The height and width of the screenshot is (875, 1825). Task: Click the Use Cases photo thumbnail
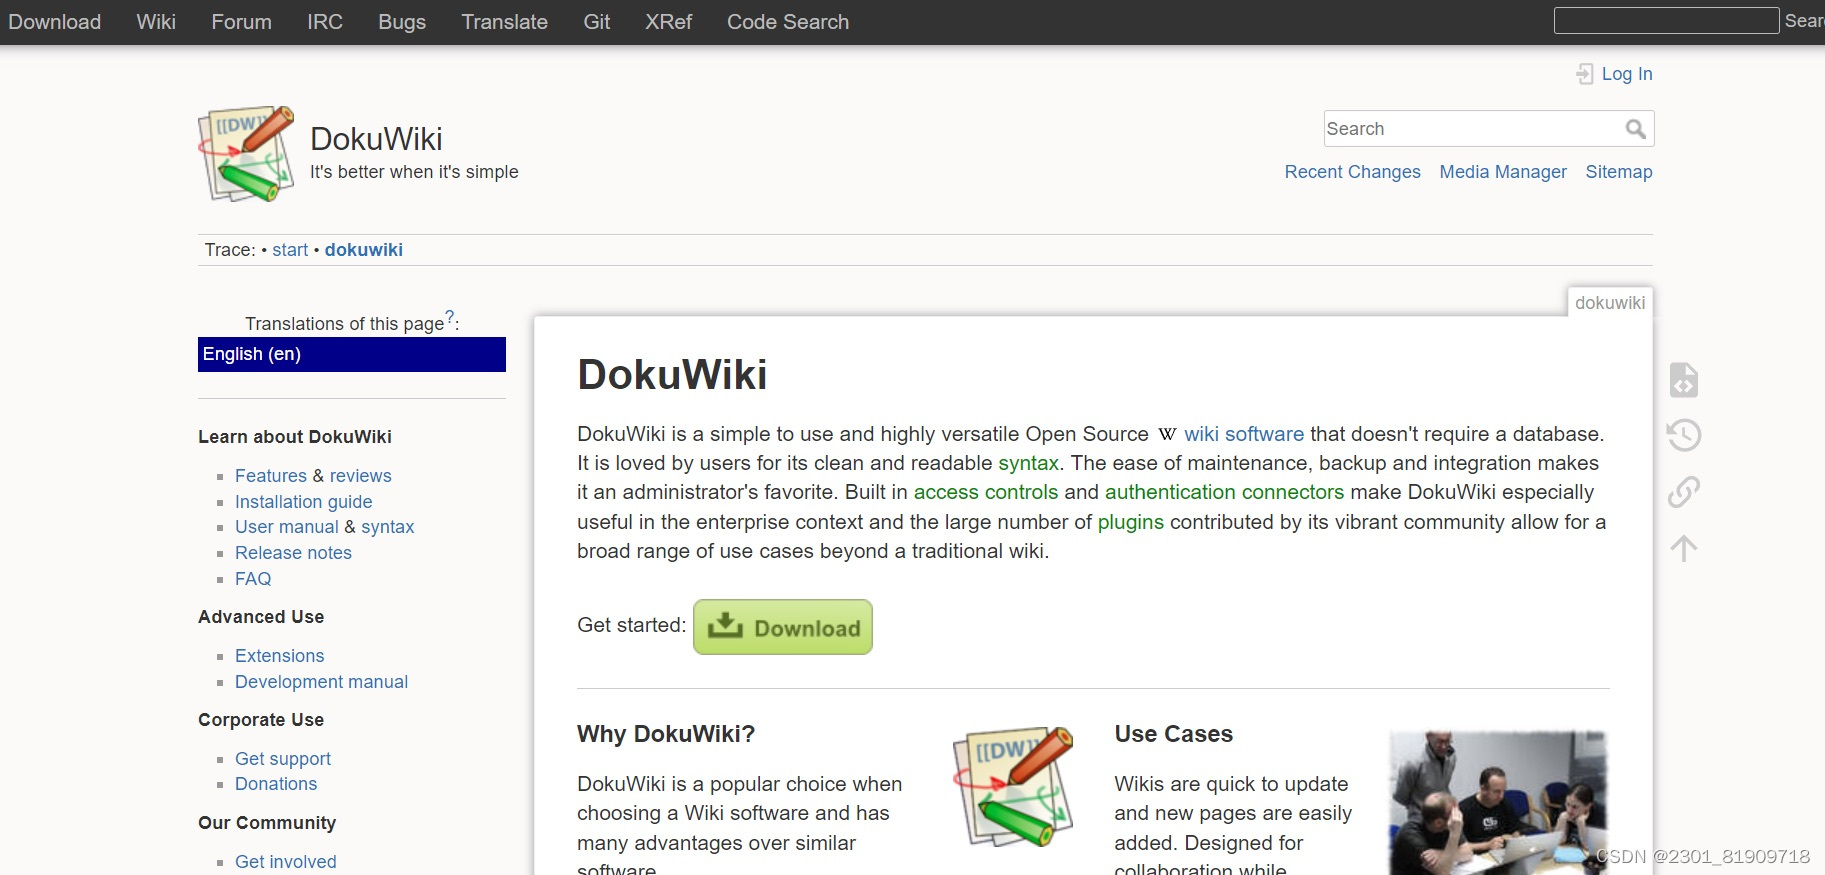[1498, 803]
